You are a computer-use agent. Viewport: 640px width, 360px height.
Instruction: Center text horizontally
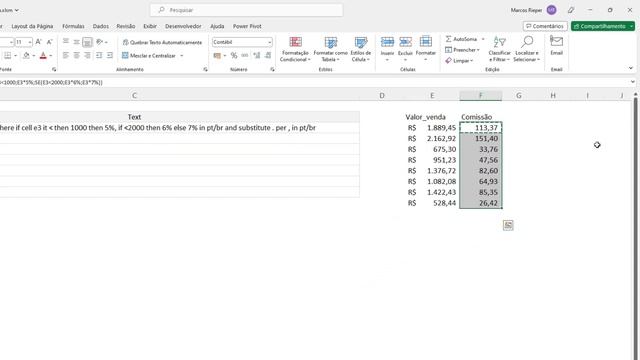pos(76,55)
